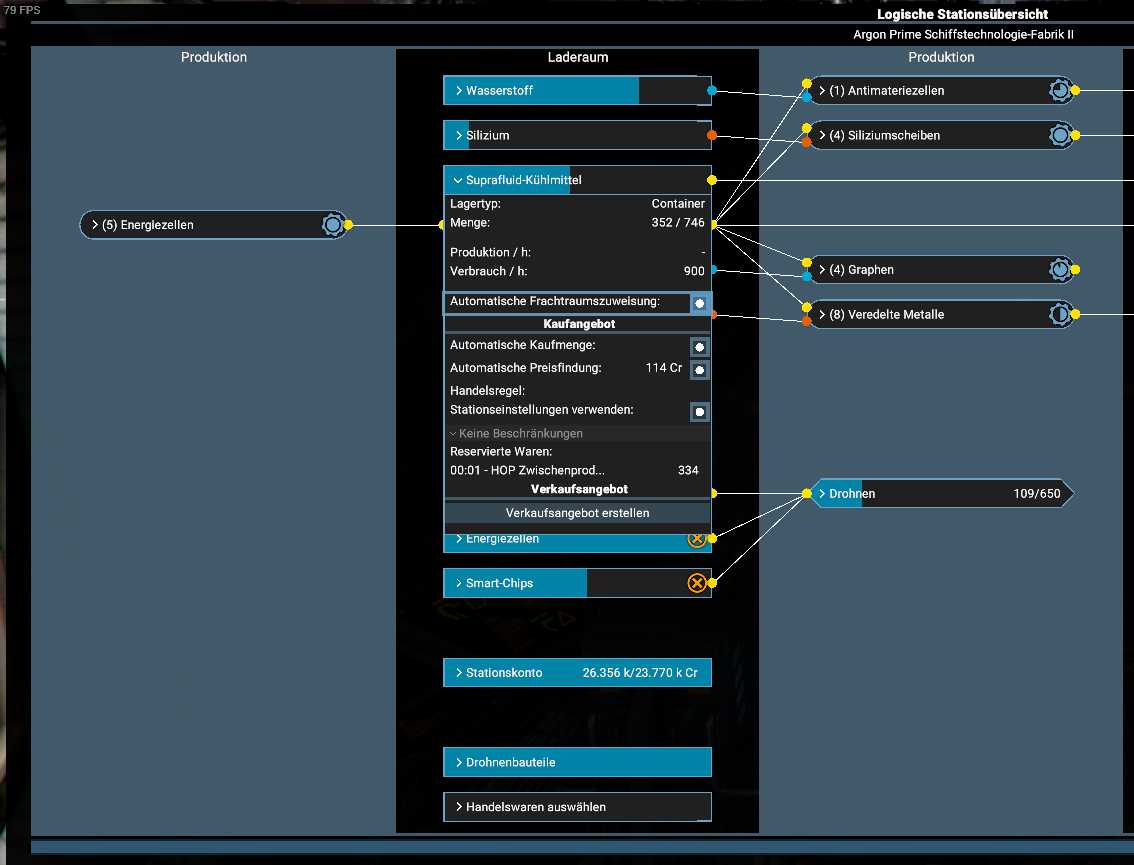The width and height of the screenshot is (1134, 865).
Task: Expand Handelswaren auswählen row
Action: pos(577,807)
